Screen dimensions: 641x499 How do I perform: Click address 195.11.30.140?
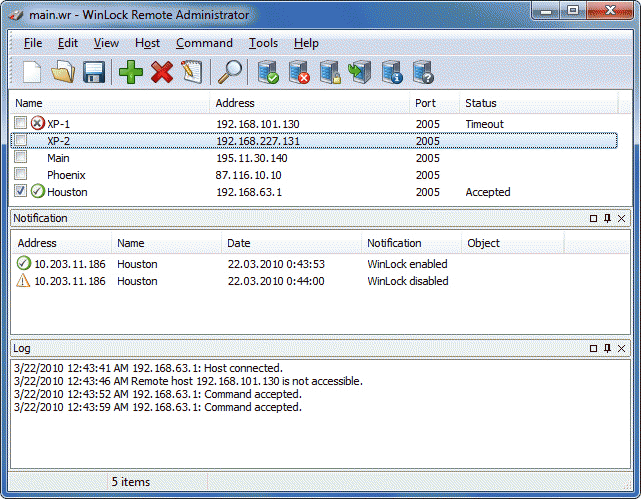point(252,158)
